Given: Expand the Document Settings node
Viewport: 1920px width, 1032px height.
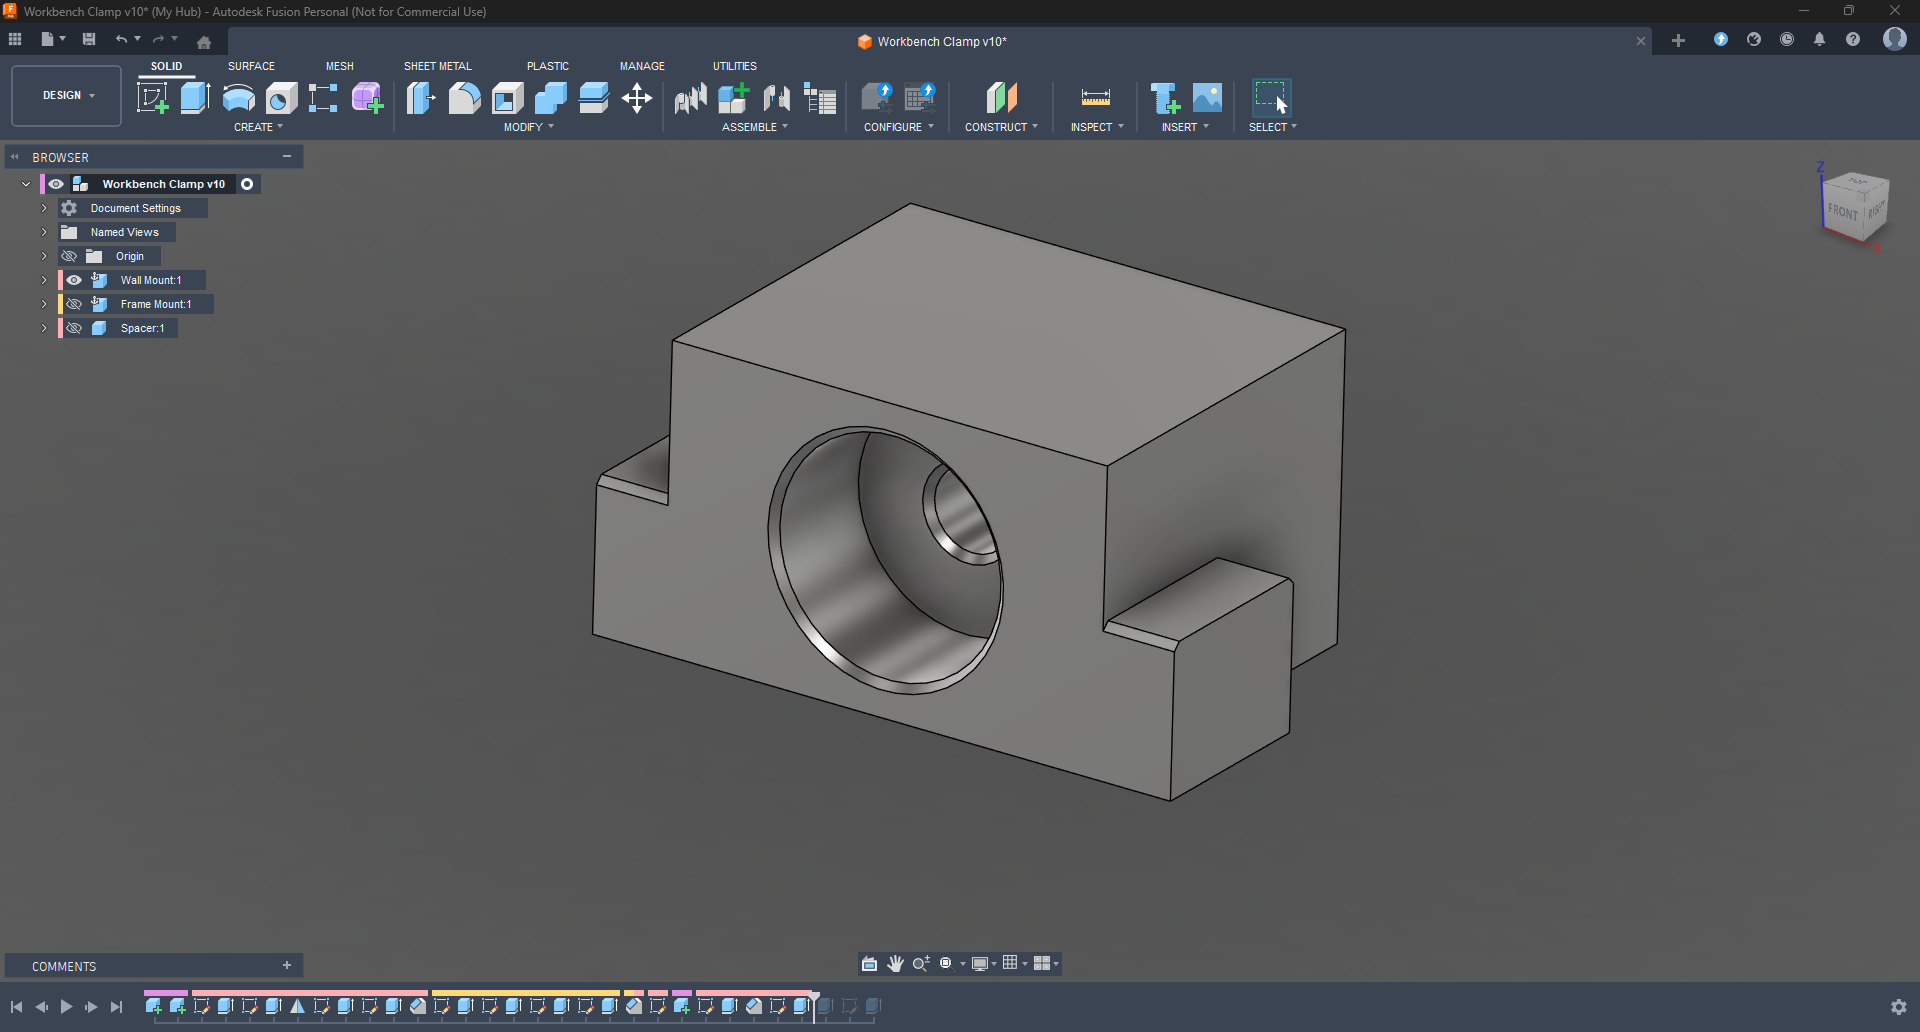Looking at the screenshot, I should coord(44,208).
